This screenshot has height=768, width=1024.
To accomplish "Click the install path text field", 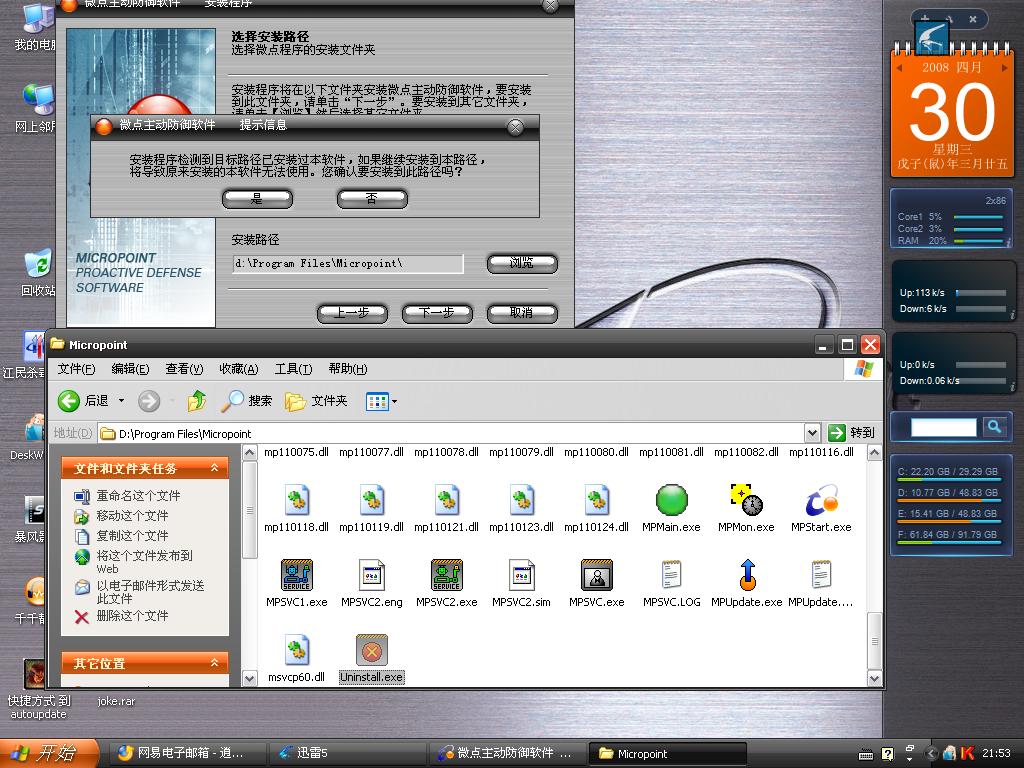I will 347,264.
